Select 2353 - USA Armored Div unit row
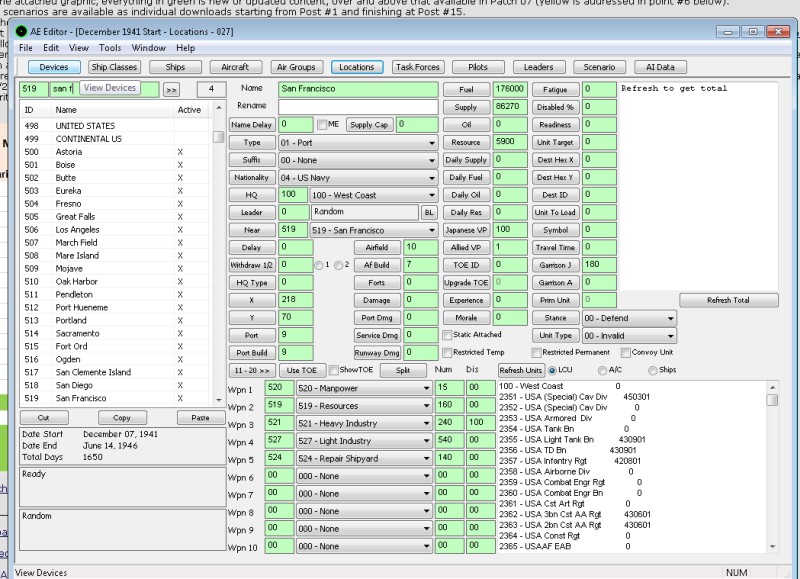The image size is (800, 579). [x=567, y=418]
